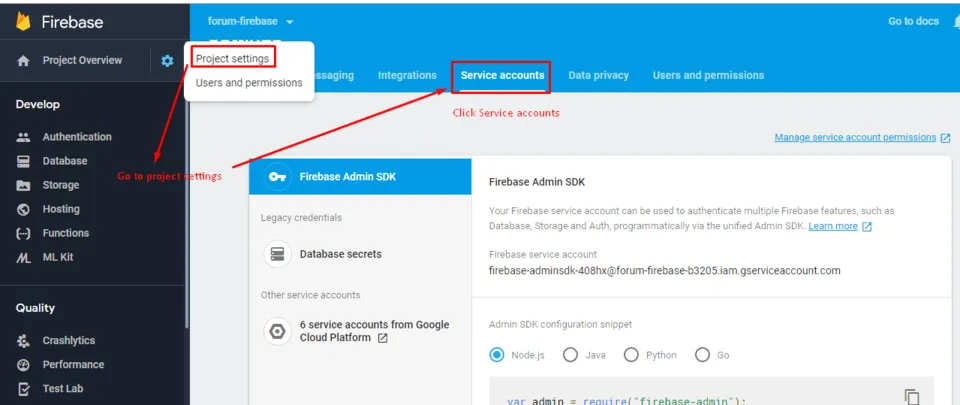Click the Database icon in sidebar
This screenshot has height=405, width=960.
23,161
